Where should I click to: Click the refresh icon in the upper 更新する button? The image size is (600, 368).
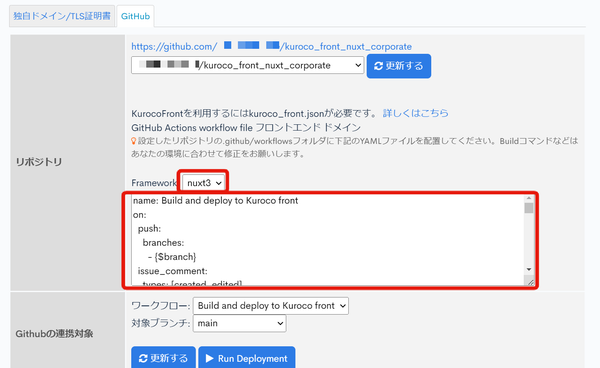coord(378,66)
